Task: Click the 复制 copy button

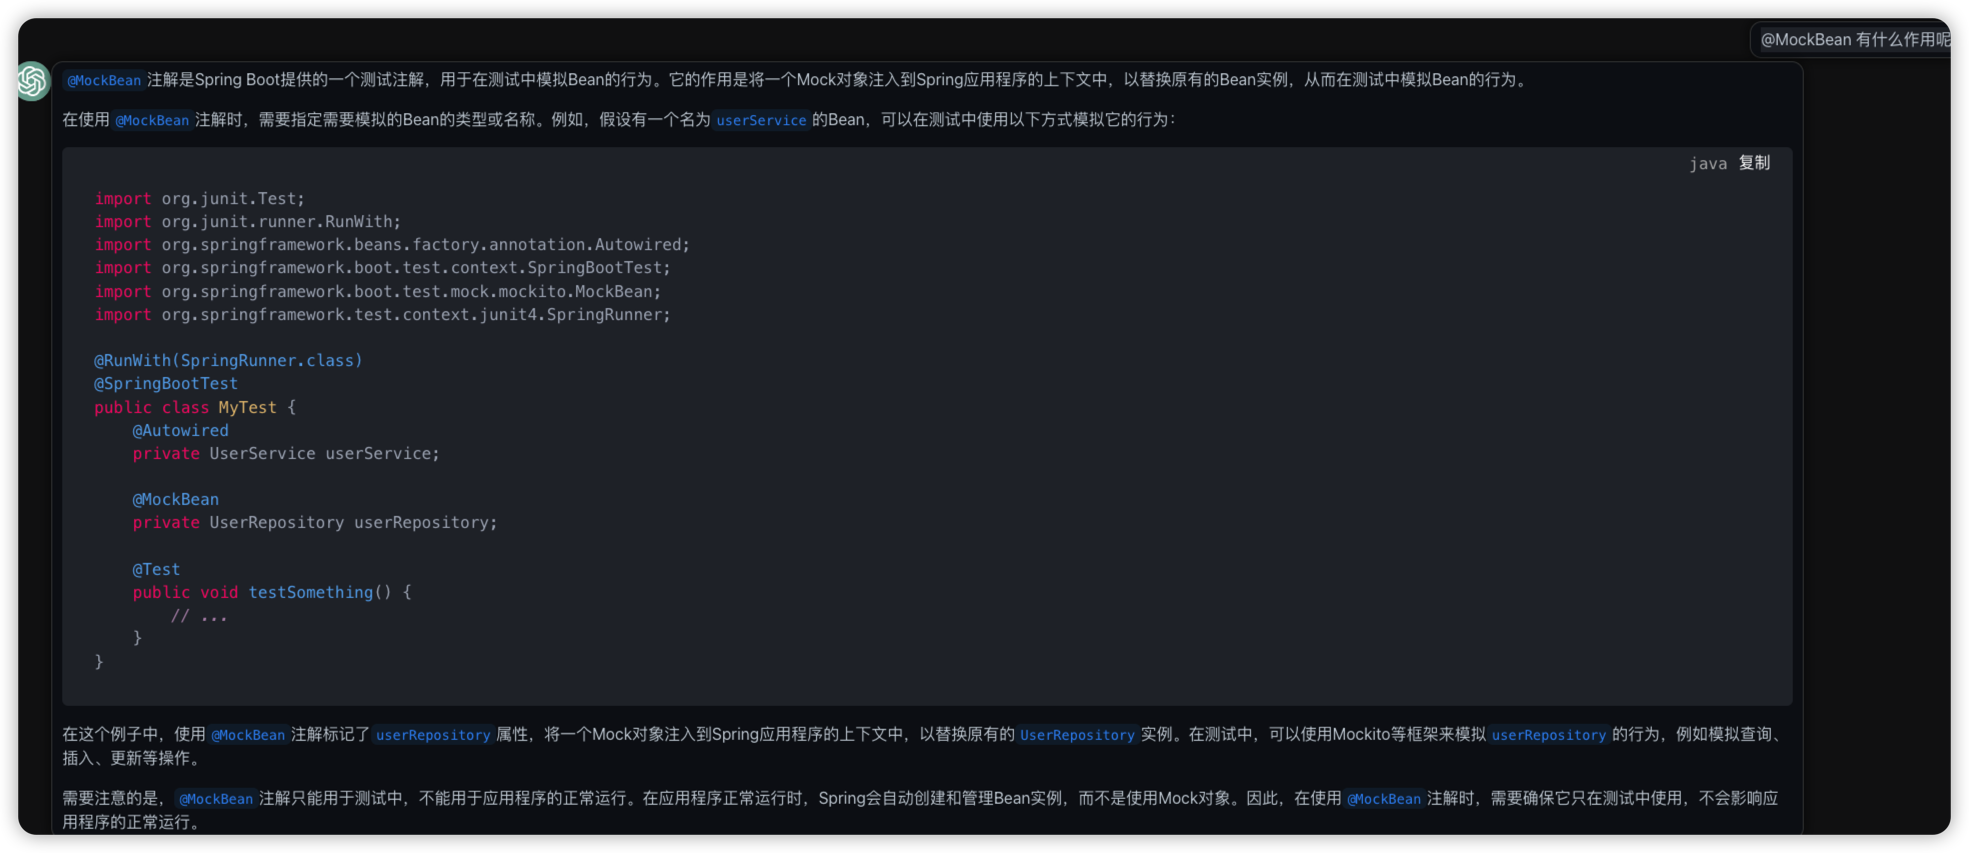Action: coord(1754,163)
